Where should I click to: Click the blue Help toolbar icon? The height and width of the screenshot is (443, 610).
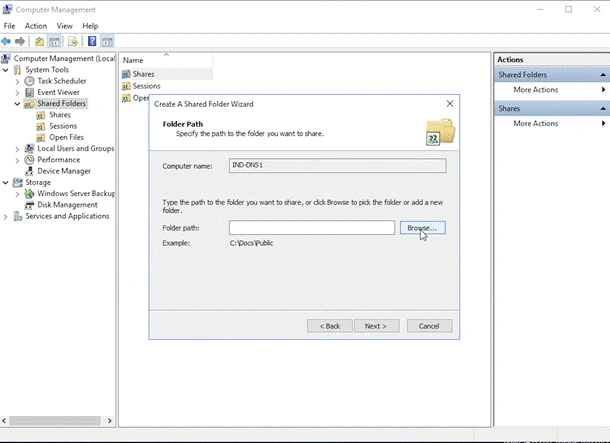click(92, 41)
